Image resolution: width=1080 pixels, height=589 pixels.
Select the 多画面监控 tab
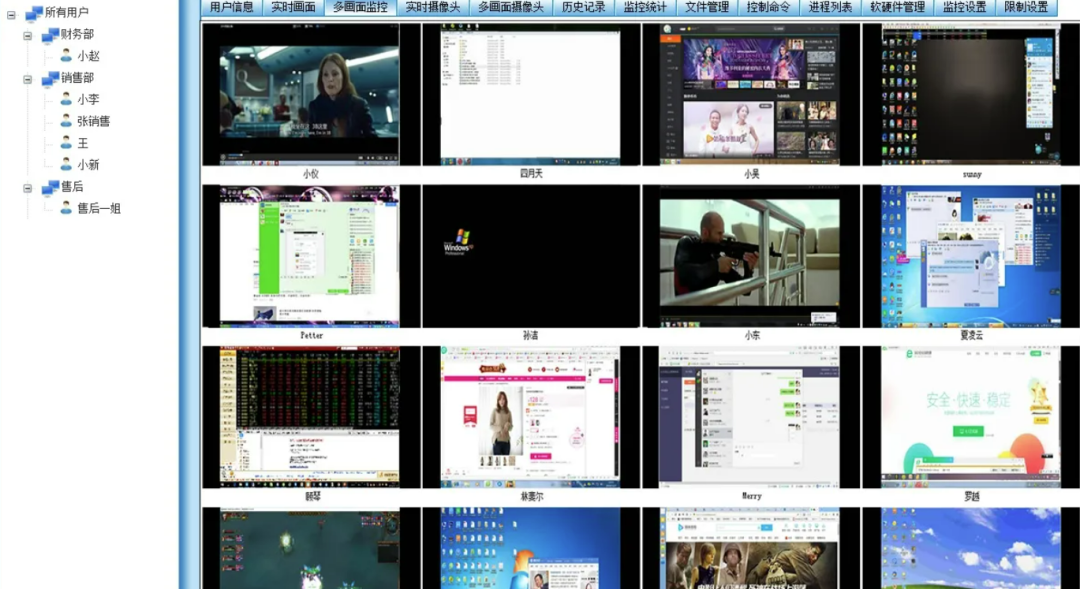(x=360, y=8)
